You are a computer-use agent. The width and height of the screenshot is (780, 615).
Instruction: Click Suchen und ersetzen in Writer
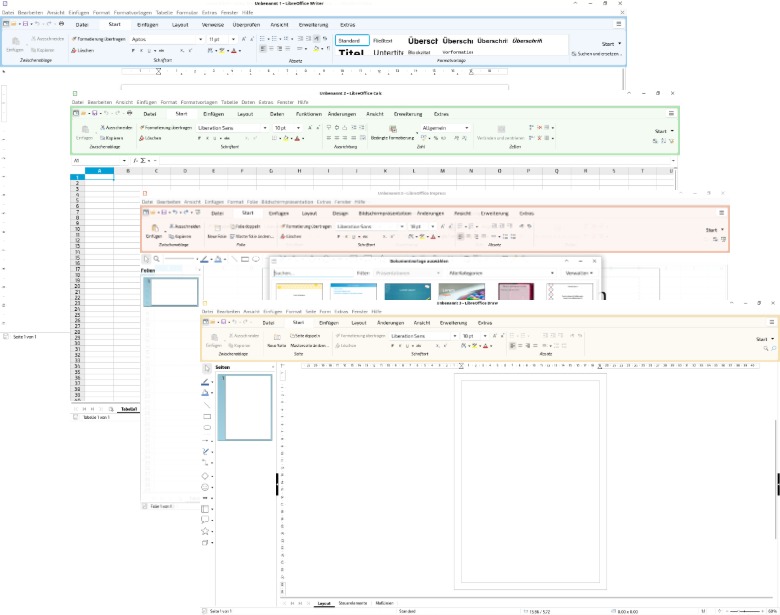click(596, 54)
